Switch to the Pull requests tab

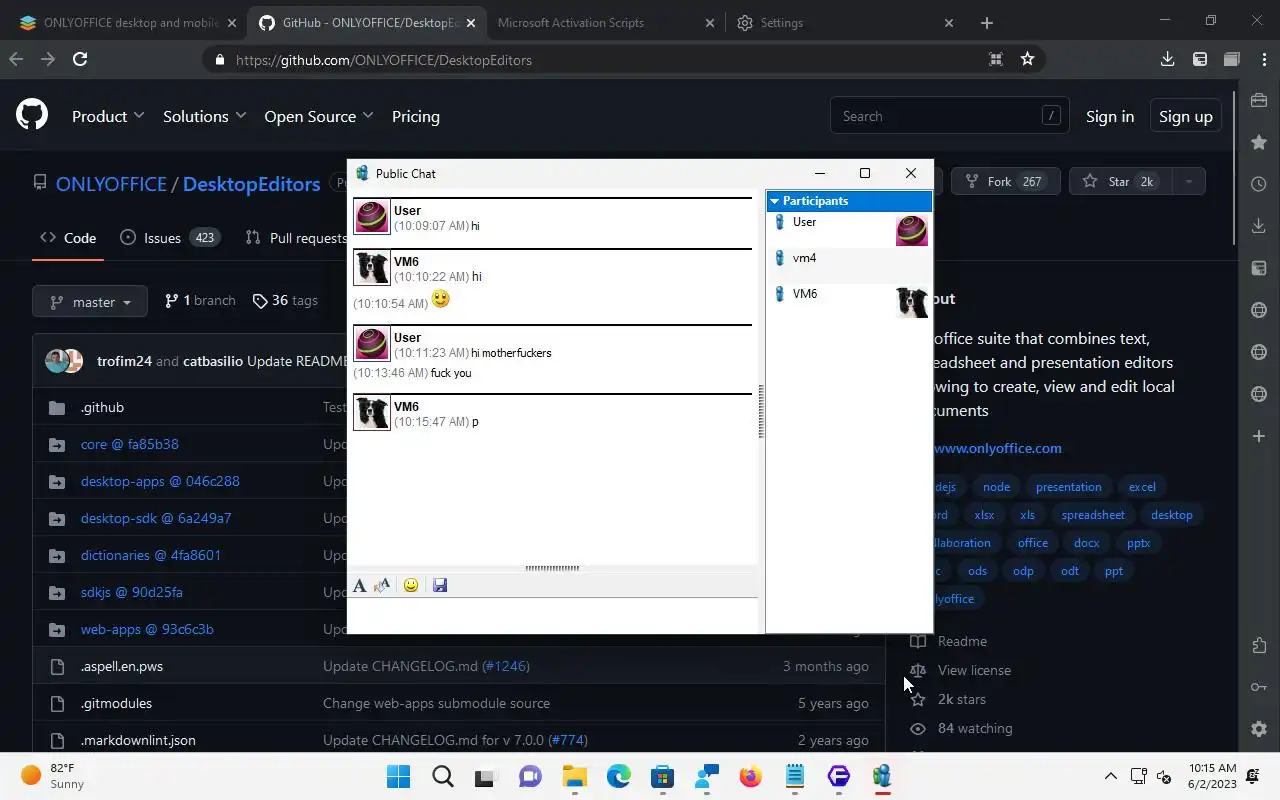tap(296, 238)
